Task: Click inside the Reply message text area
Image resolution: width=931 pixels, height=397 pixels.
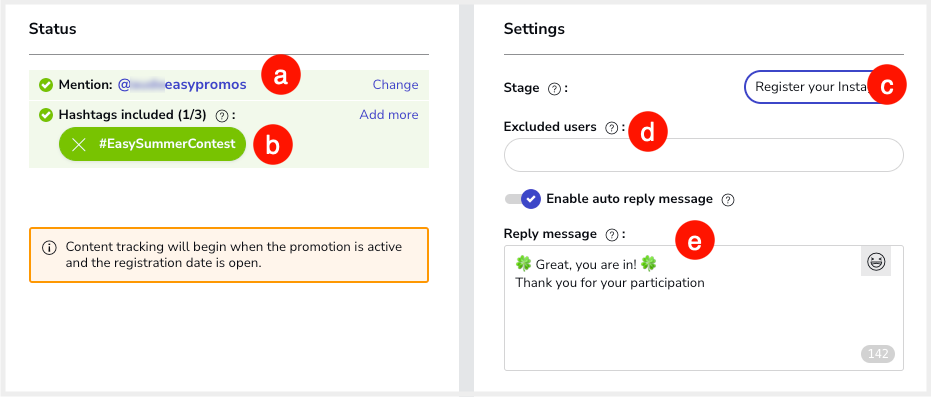Action: click(x=704, y=308)
